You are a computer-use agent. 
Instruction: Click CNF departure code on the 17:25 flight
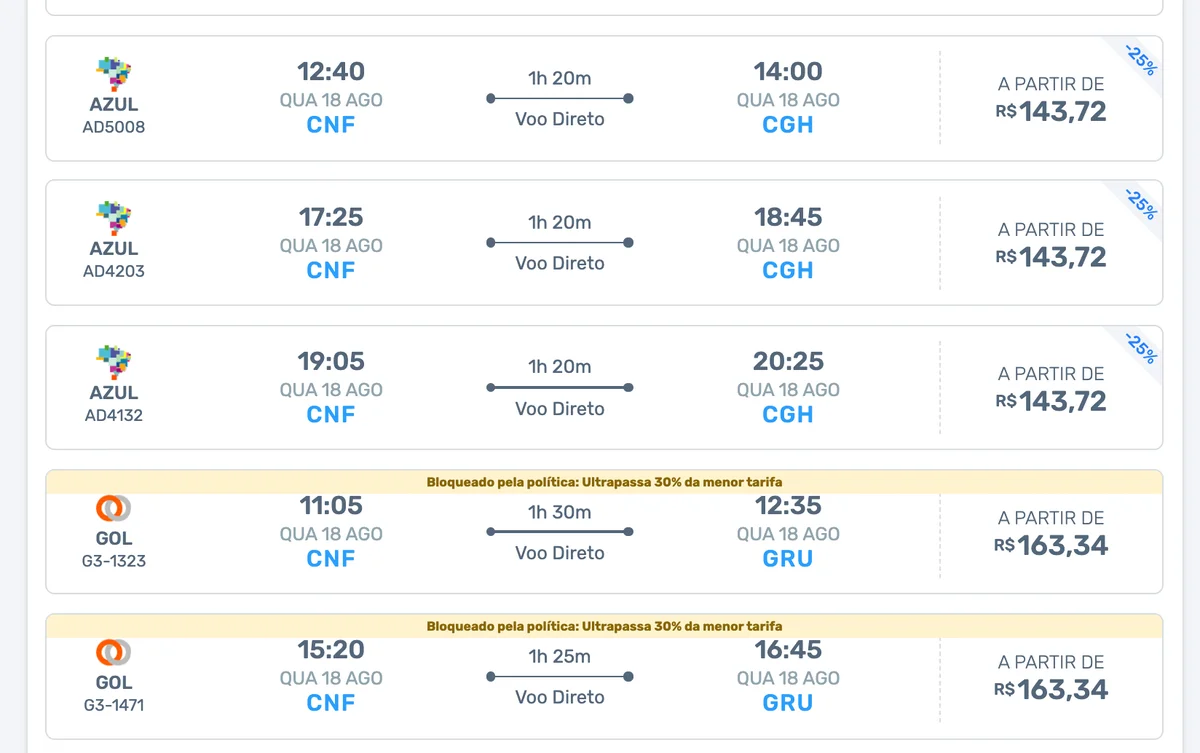tap(331, 270)
